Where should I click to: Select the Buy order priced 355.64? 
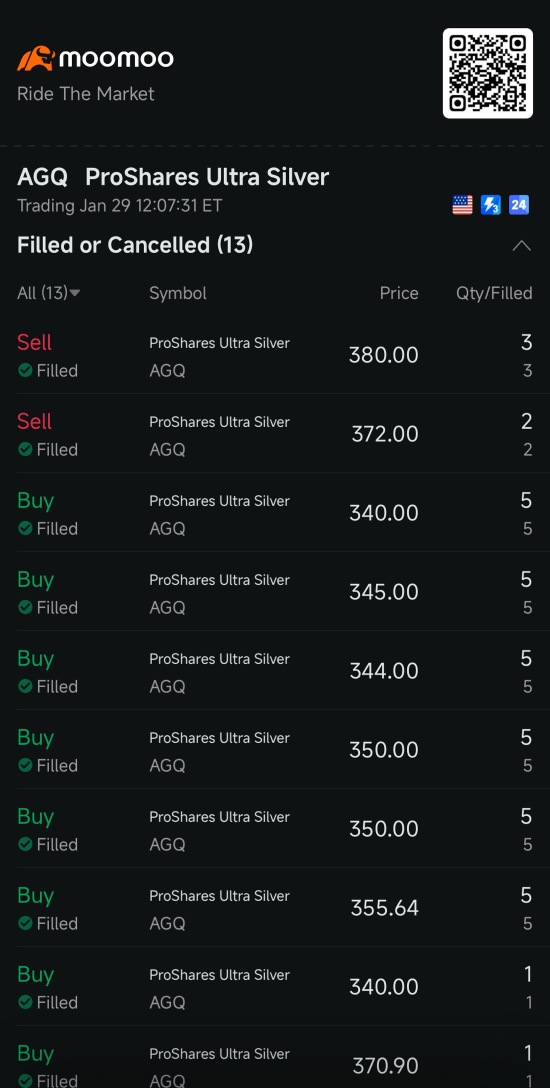click(275, 908)
